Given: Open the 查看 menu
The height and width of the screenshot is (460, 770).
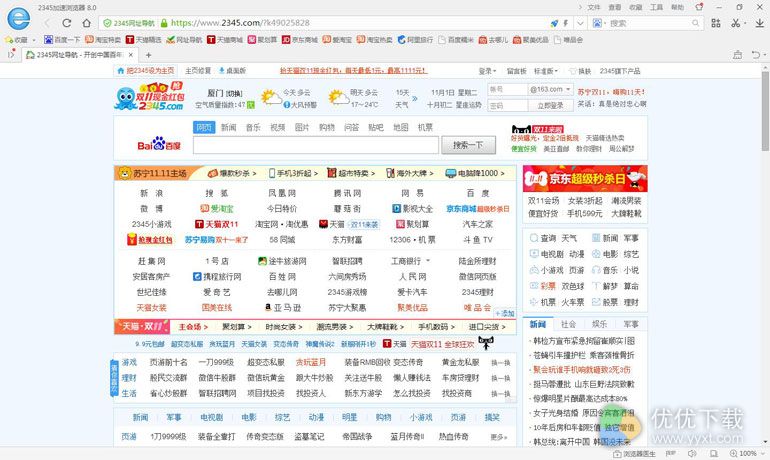Looking at the screenshot, I should (x=615, y=7).
